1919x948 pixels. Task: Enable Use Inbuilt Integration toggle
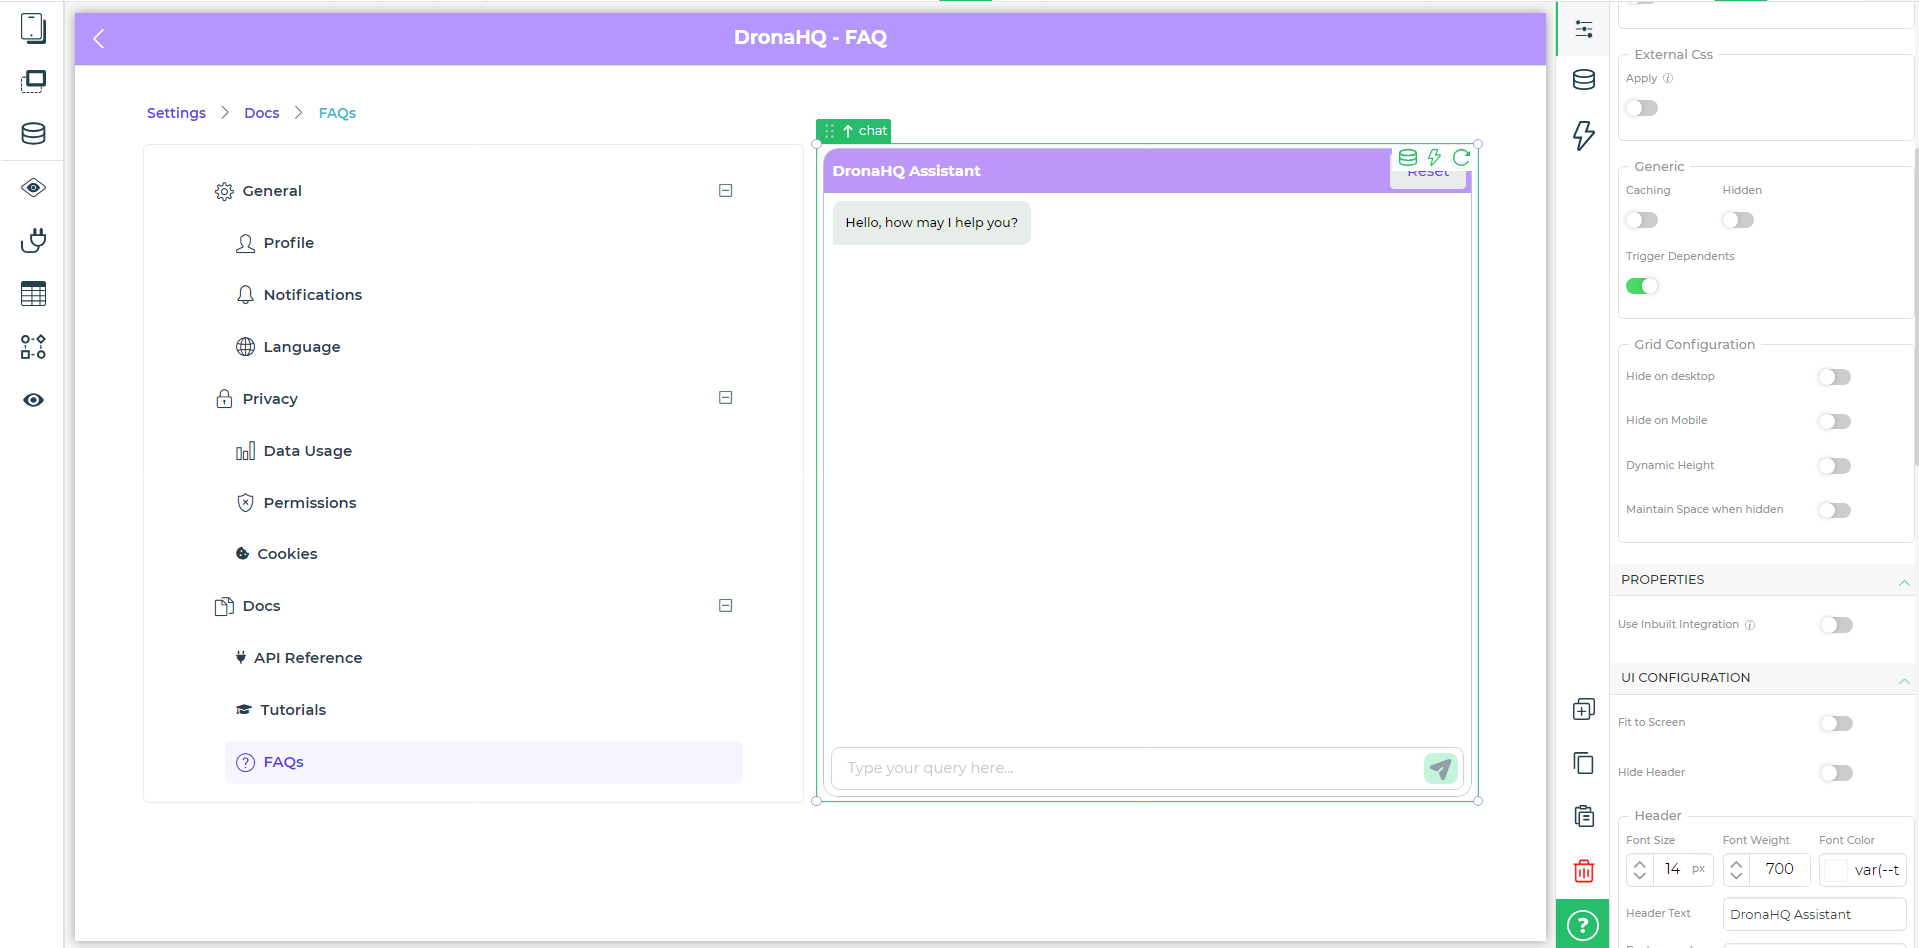coord(1837,625)
